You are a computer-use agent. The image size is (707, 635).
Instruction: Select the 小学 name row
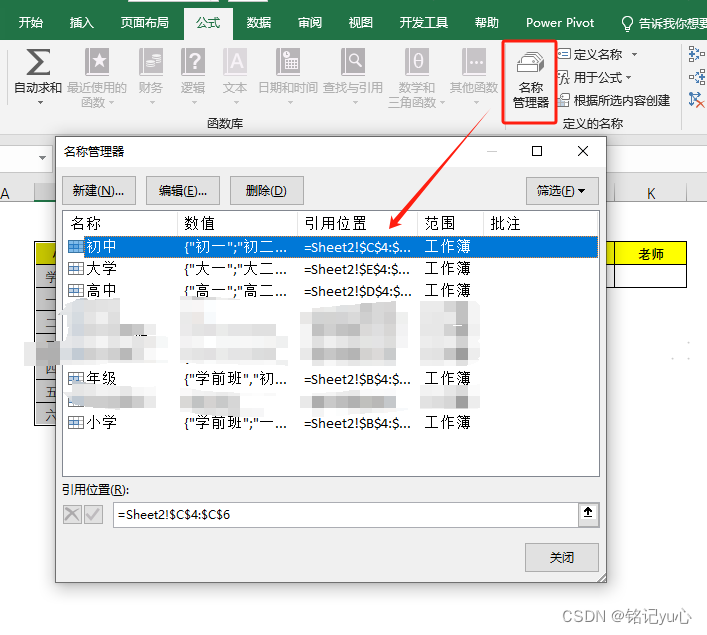tap(332, 423)
